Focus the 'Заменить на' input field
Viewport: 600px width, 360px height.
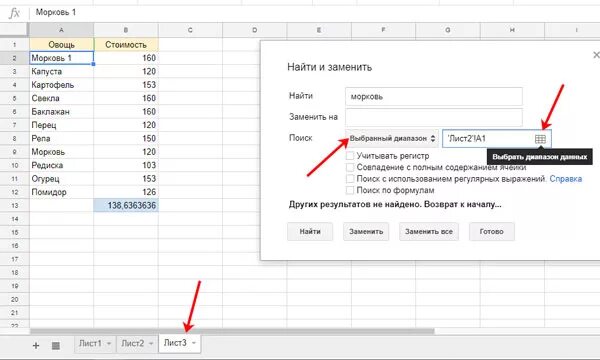coord(434,117)
